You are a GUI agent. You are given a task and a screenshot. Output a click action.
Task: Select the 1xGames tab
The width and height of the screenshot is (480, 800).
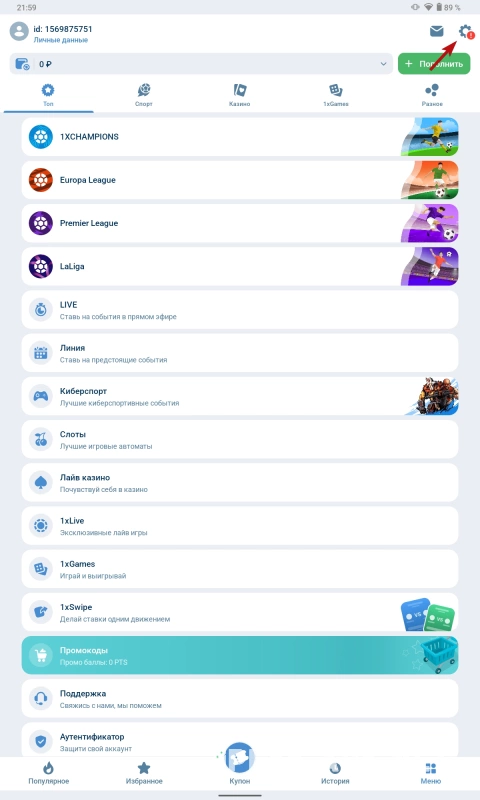point(336,95)
